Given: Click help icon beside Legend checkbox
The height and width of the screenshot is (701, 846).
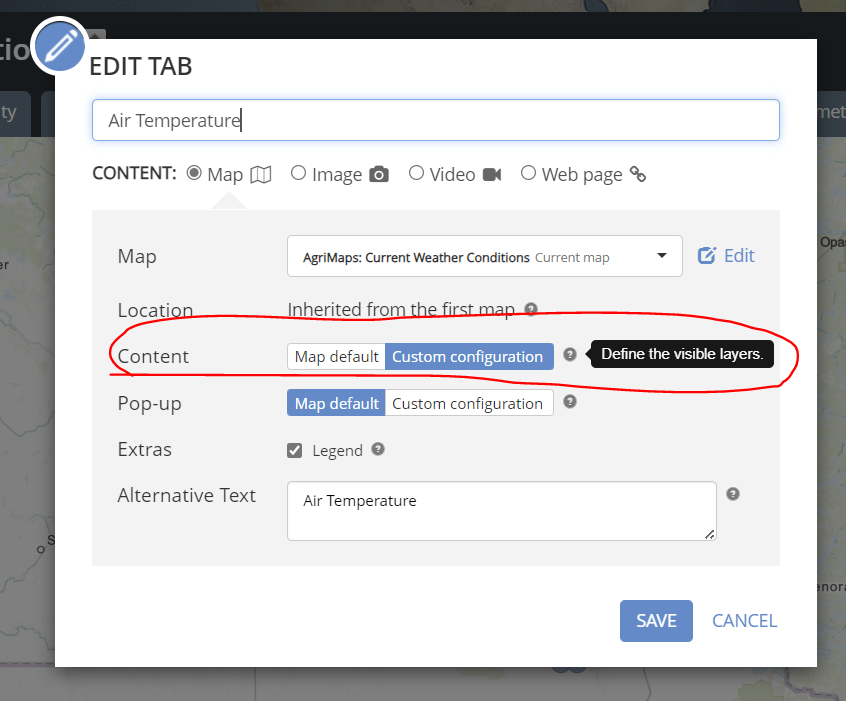Looking at the screenshot, I should click(378, 449).
